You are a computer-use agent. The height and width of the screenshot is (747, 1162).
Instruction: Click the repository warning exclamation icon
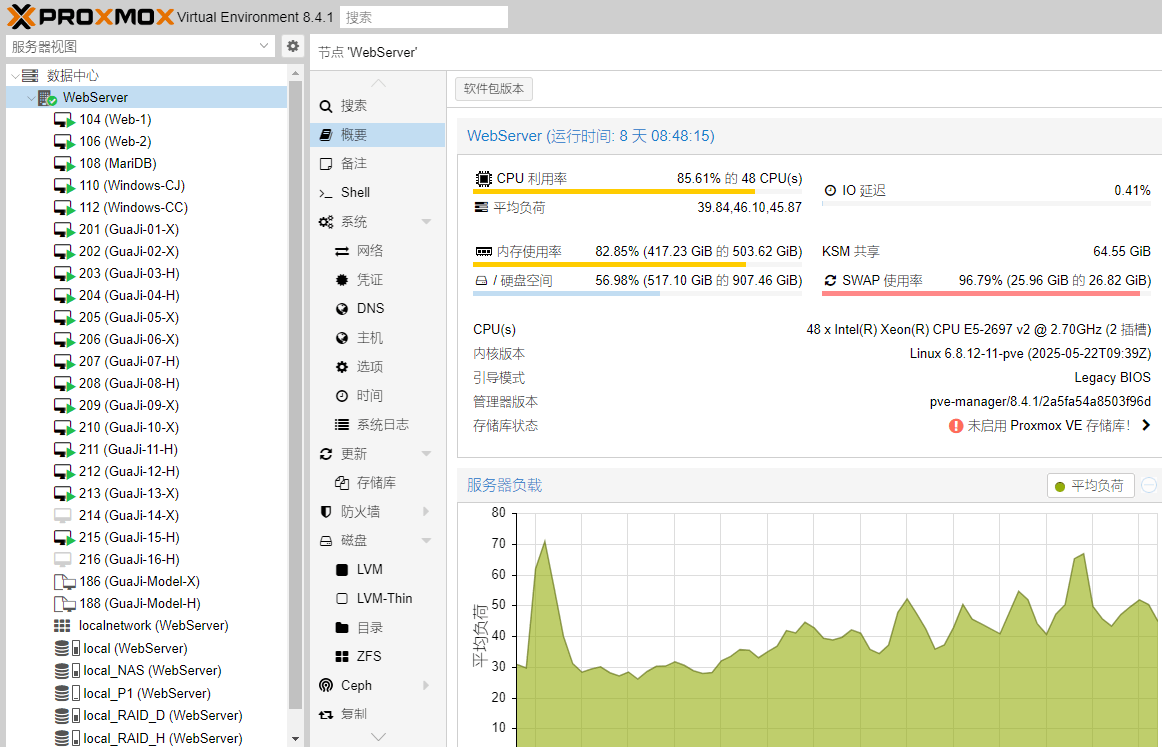coord(956,426)
